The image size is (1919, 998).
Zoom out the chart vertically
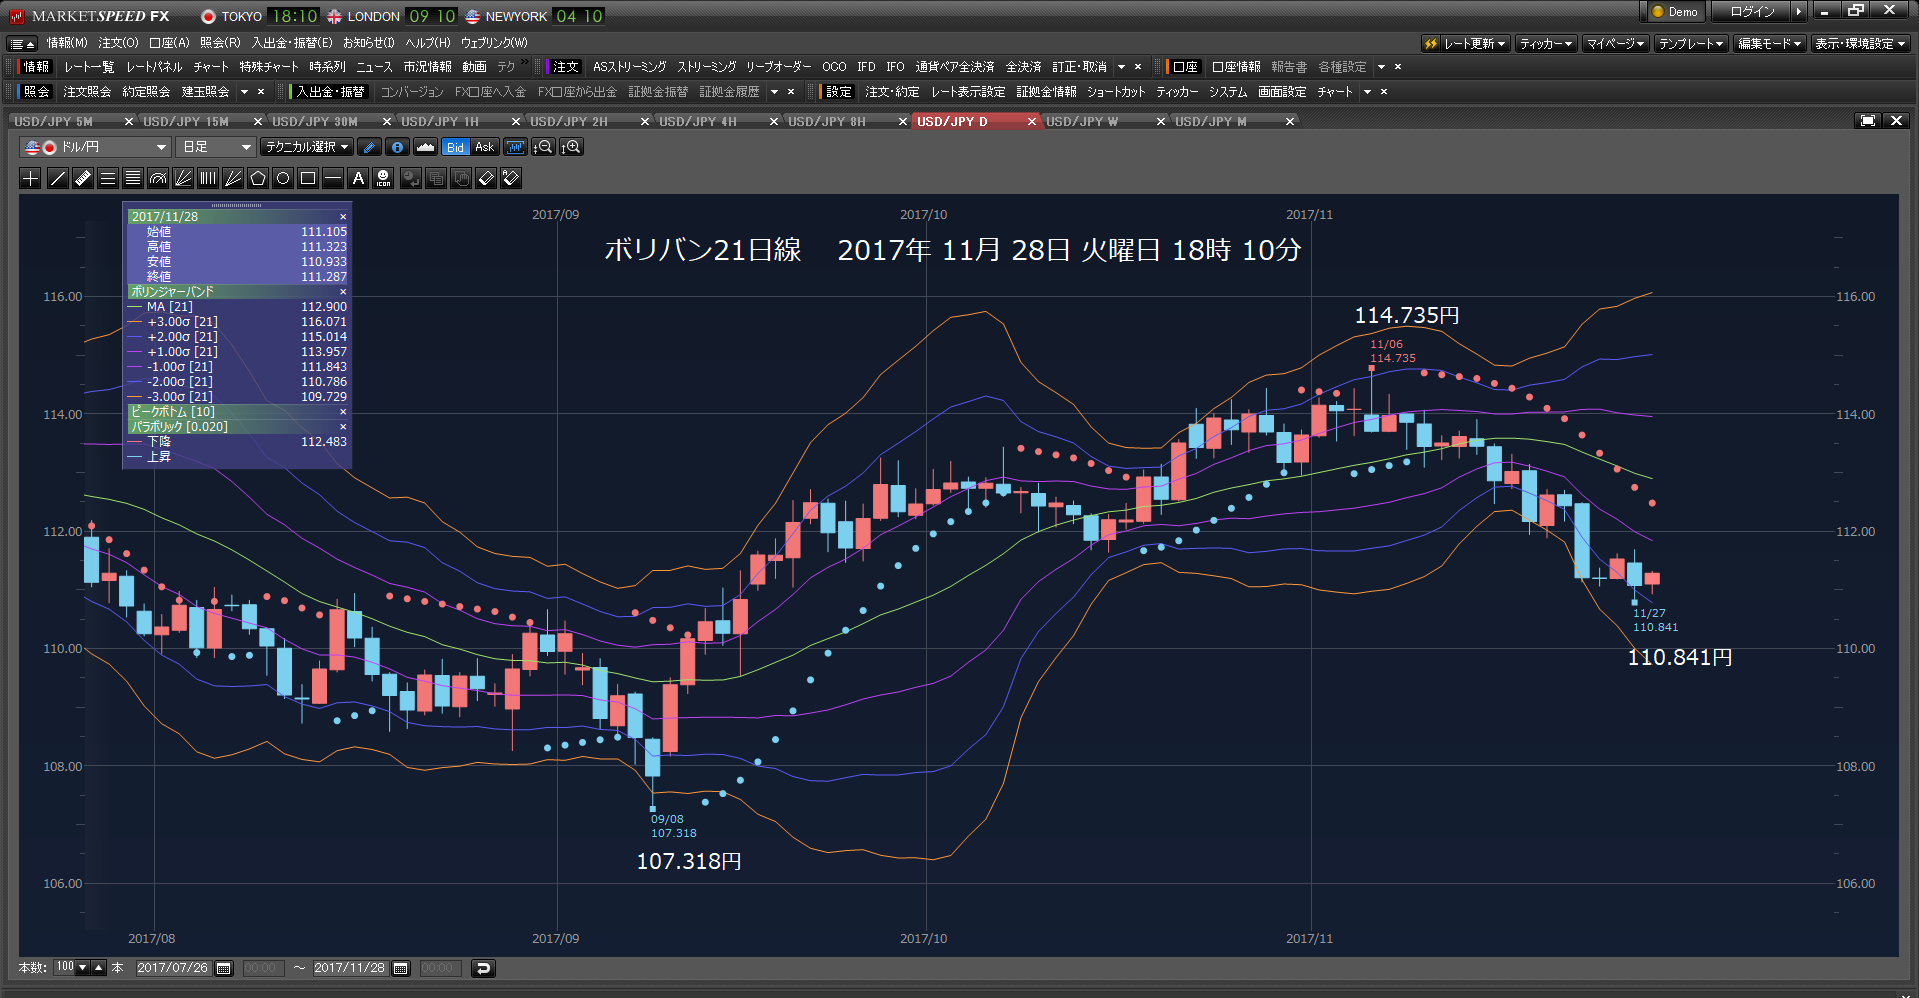pyautogui.click(x=543, y=147)
